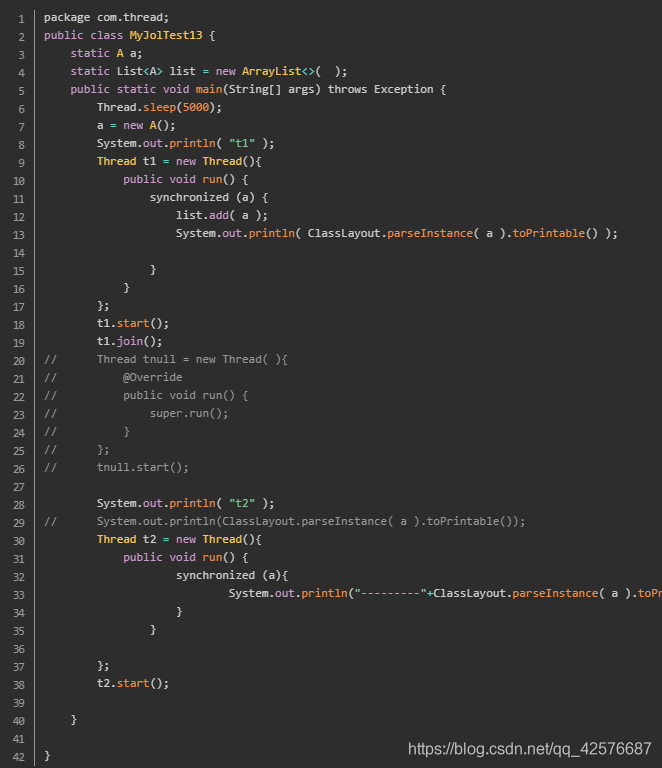Click the "t2" string literal

point(242,504)
